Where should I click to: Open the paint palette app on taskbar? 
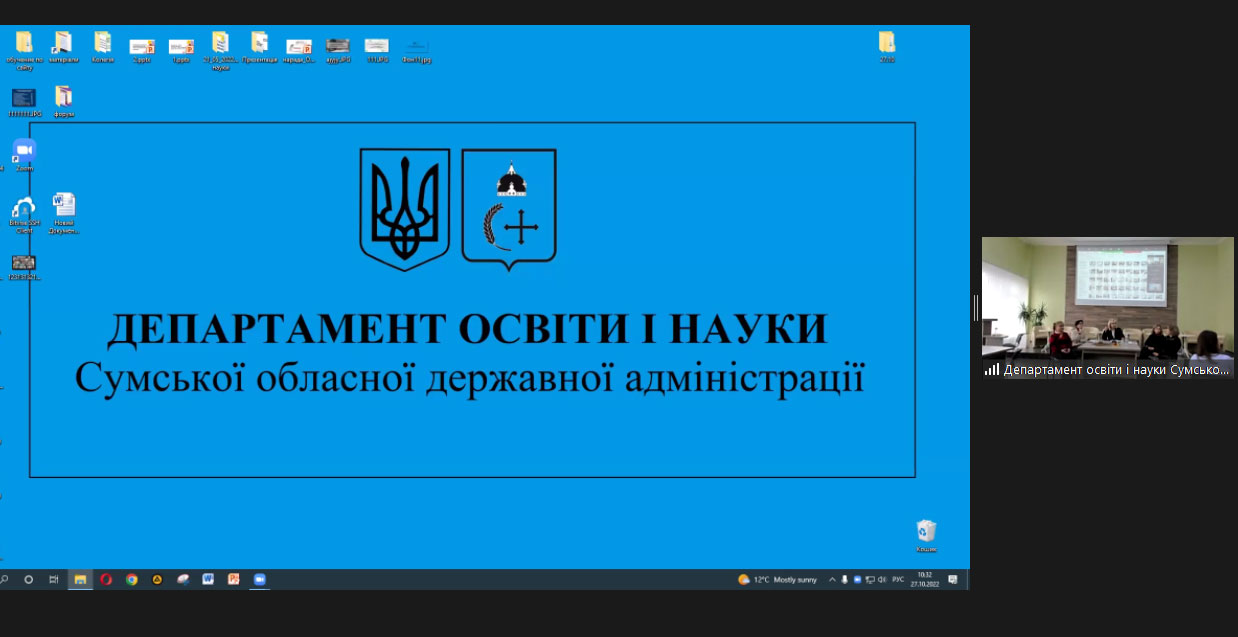click(x=183, y=579)
